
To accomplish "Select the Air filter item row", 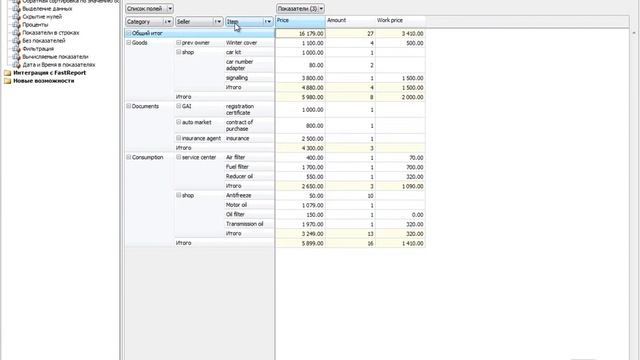I will [x=249, y=157].
